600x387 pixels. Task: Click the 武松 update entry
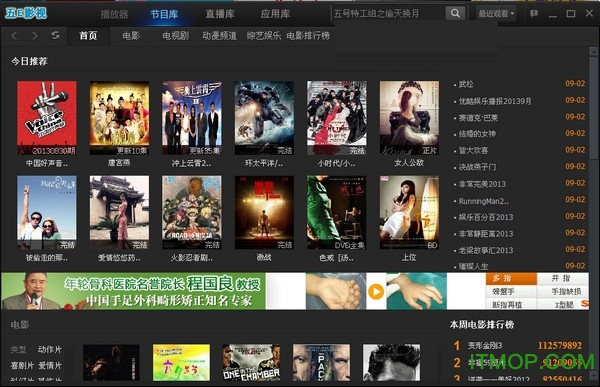tap(466, 84)
